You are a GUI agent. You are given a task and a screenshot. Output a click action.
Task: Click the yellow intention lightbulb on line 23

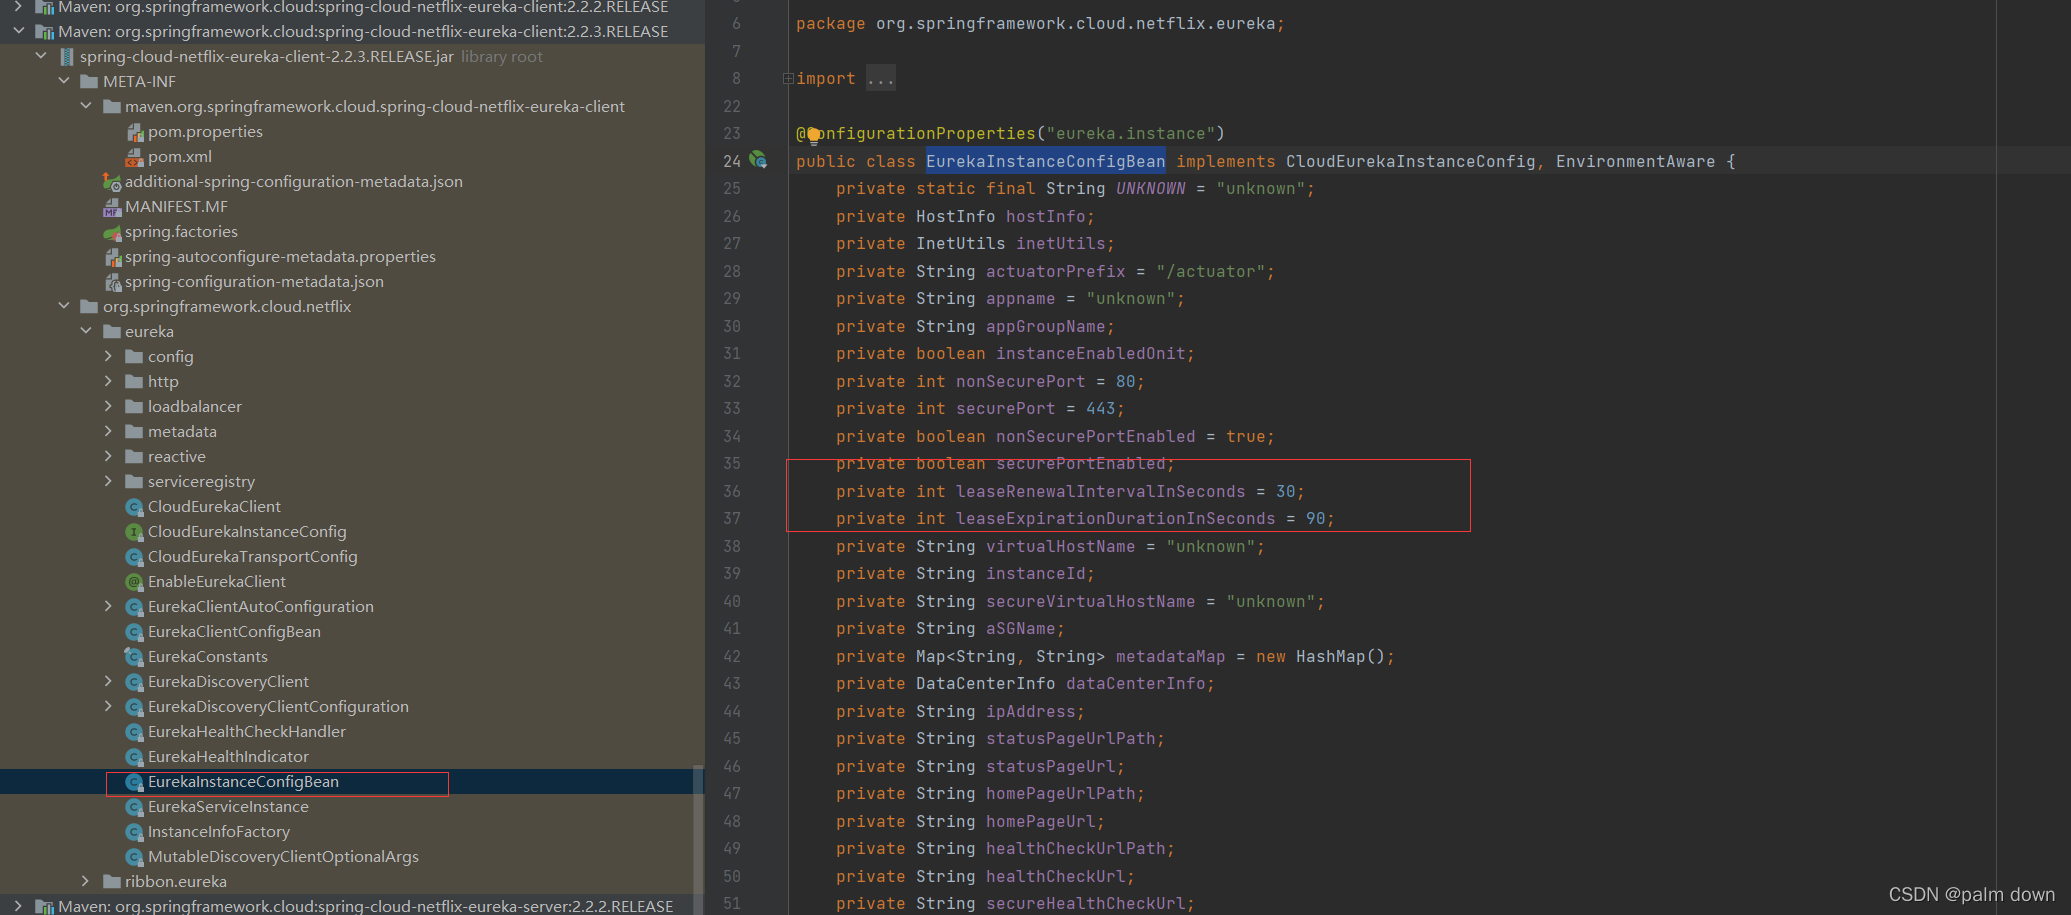813,135
